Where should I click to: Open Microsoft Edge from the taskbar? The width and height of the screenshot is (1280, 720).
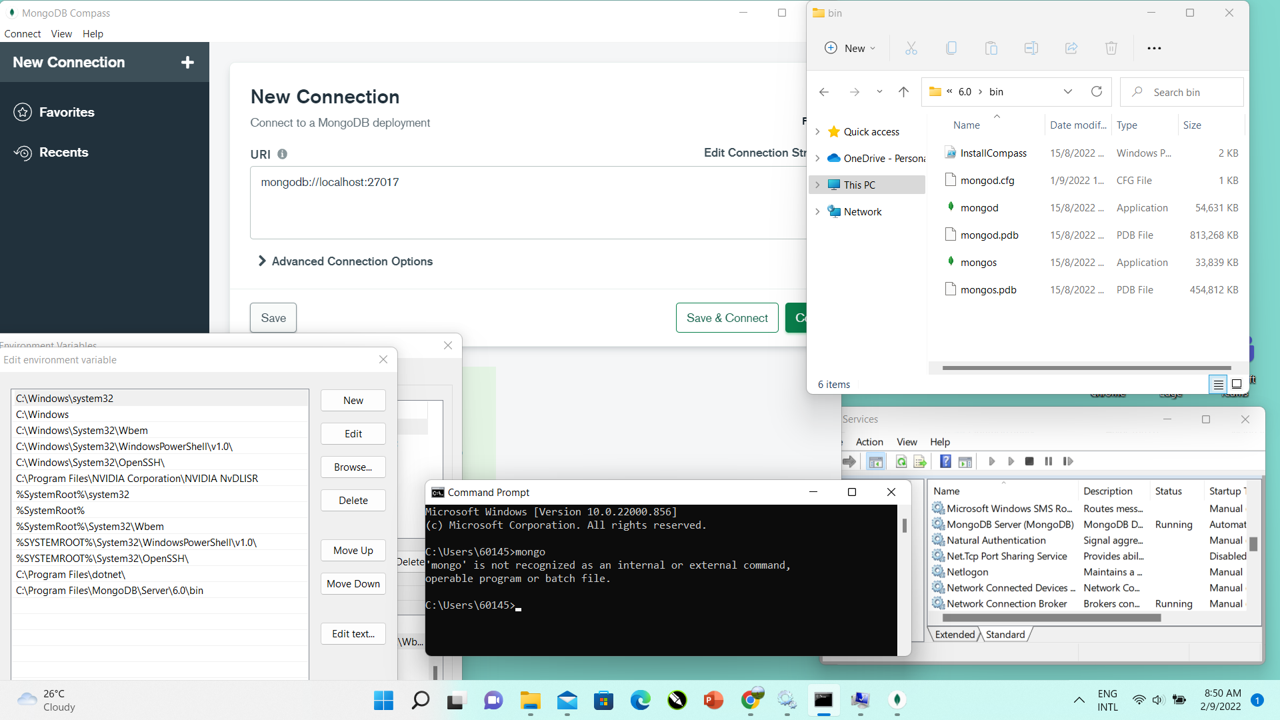coord(640,700)
